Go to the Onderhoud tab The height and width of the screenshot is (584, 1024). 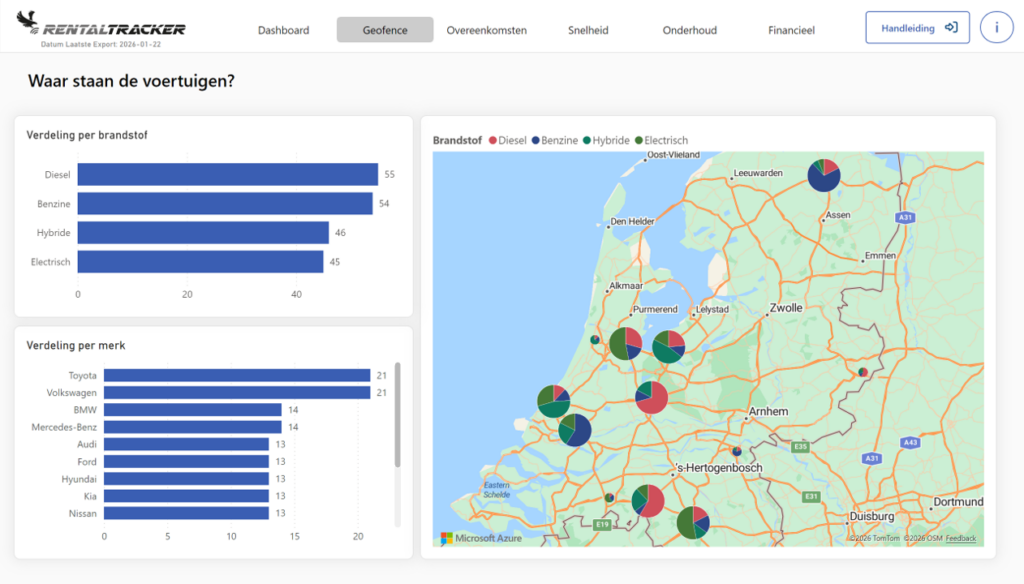click(690, 30)
